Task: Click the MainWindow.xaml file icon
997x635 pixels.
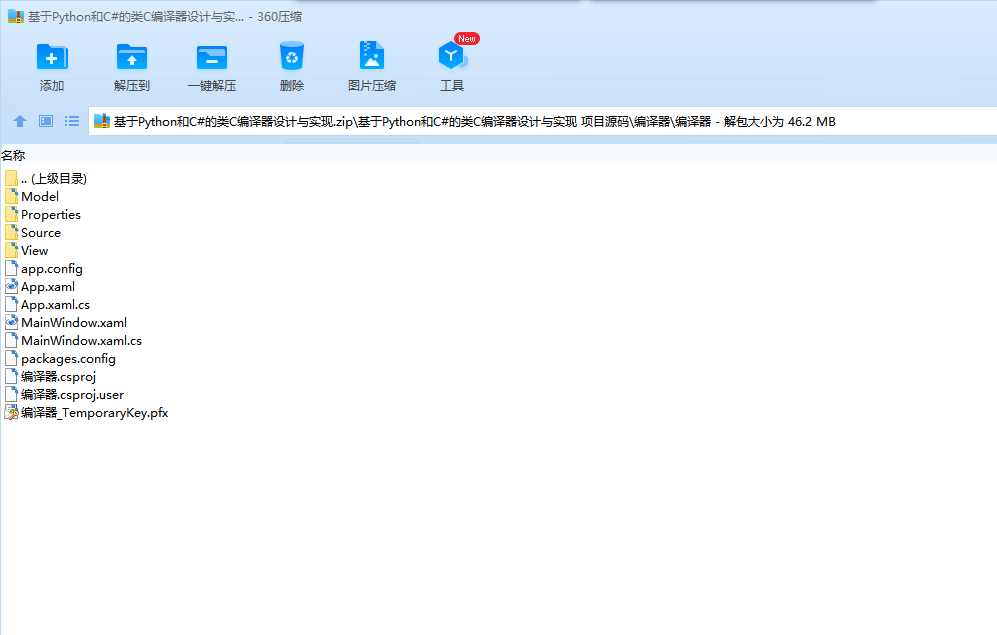Action: (11, 323)
